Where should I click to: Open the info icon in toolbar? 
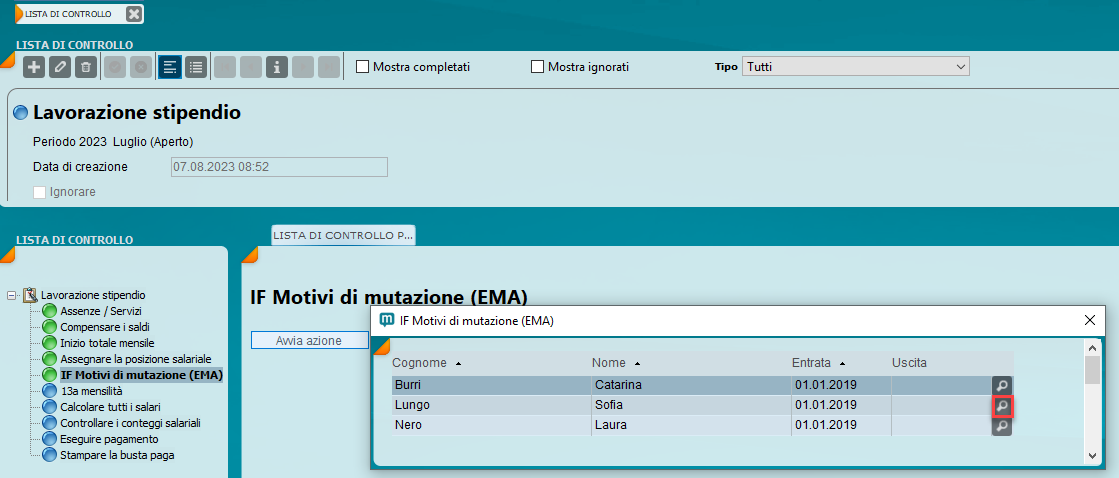tap(276, 67)
